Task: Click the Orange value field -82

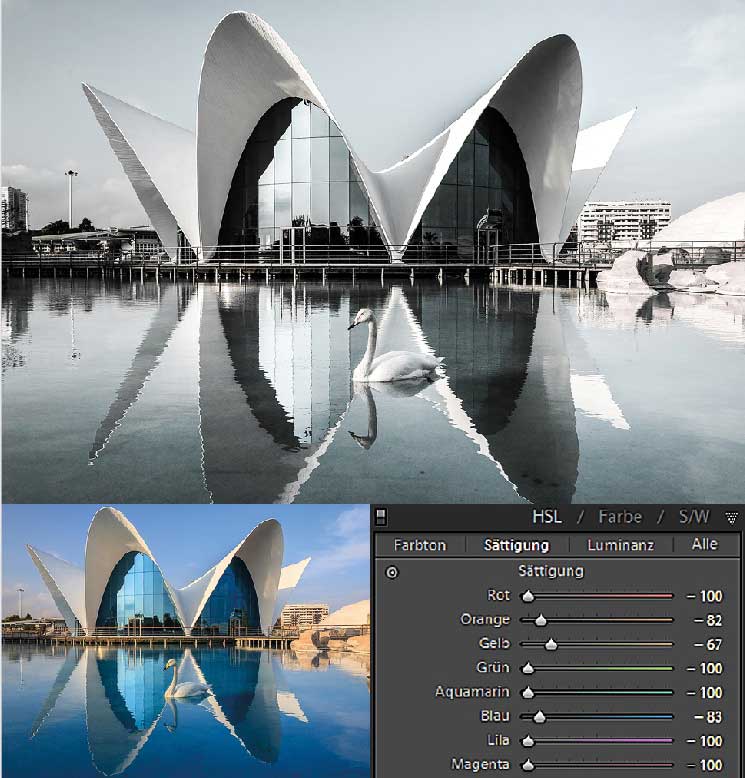Action: click(x=708, y=620)
